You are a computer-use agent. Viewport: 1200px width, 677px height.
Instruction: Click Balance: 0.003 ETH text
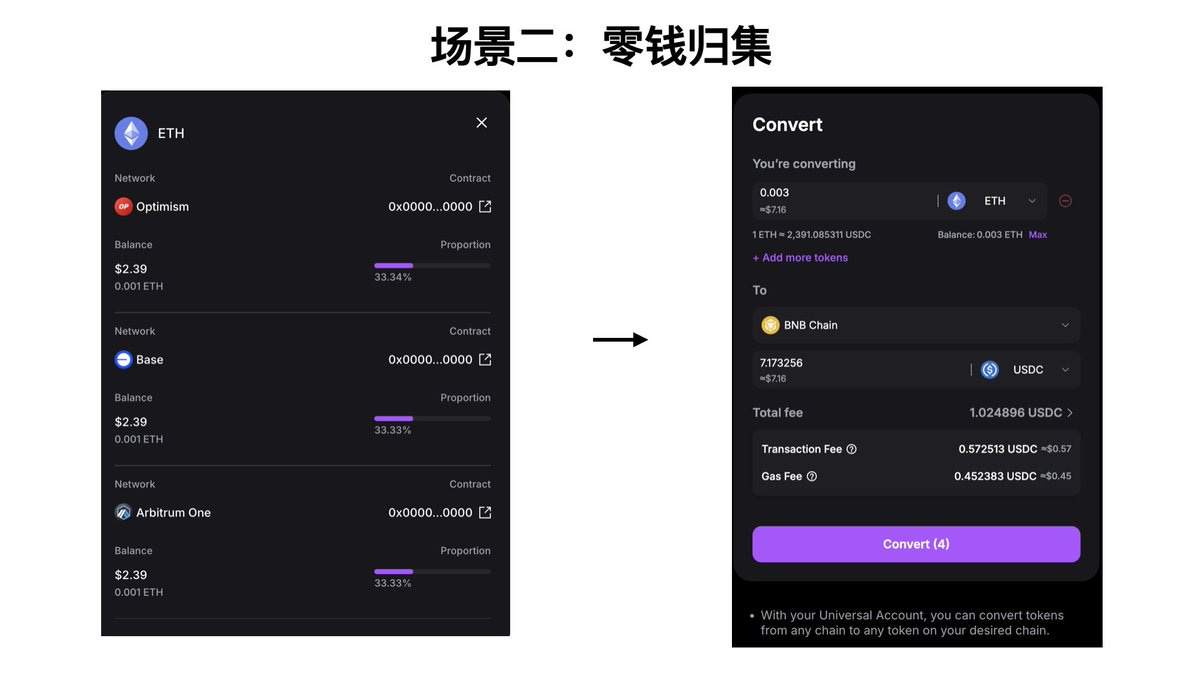[980, 235]
